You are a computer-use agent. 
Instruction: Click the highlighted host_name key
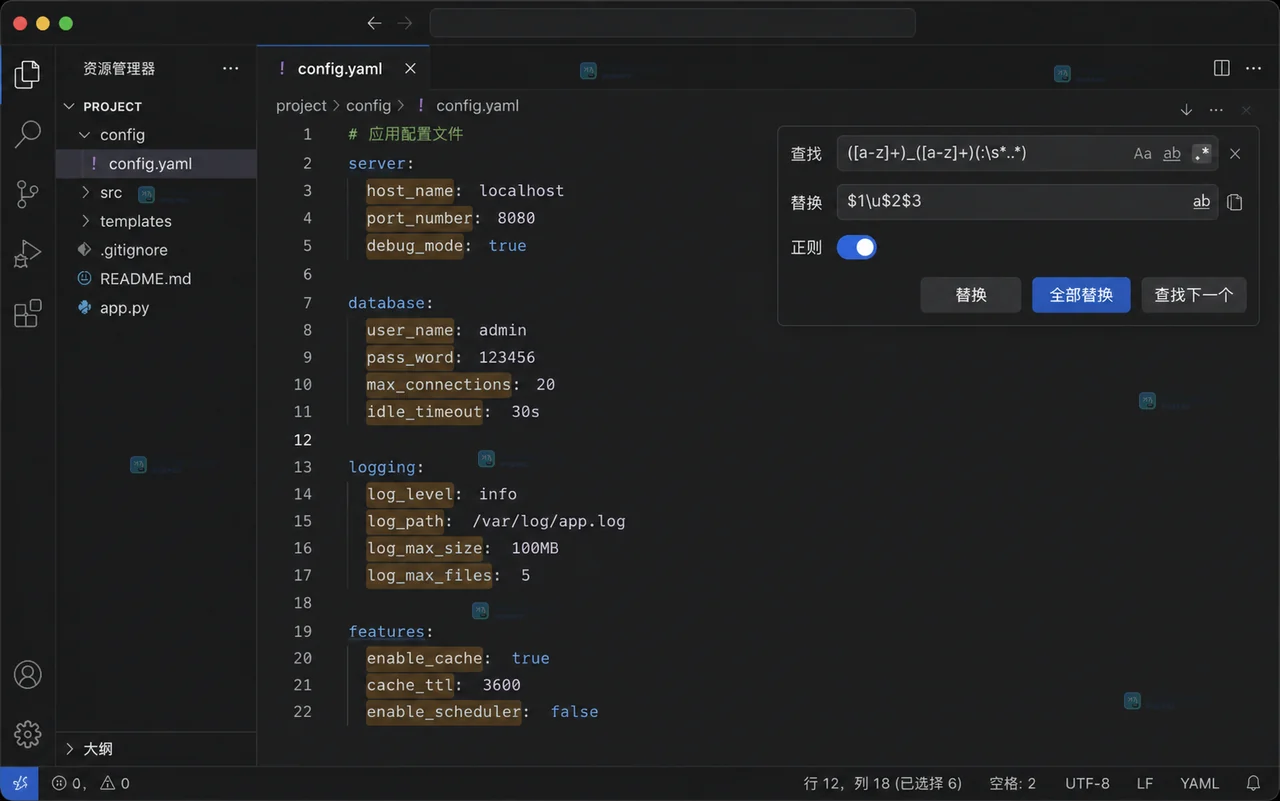pos(410,190)
